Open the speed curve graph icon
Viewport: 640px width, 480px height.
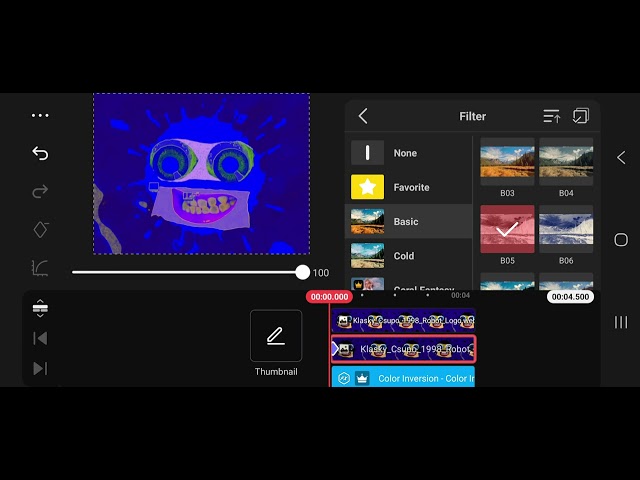(40, 268)
